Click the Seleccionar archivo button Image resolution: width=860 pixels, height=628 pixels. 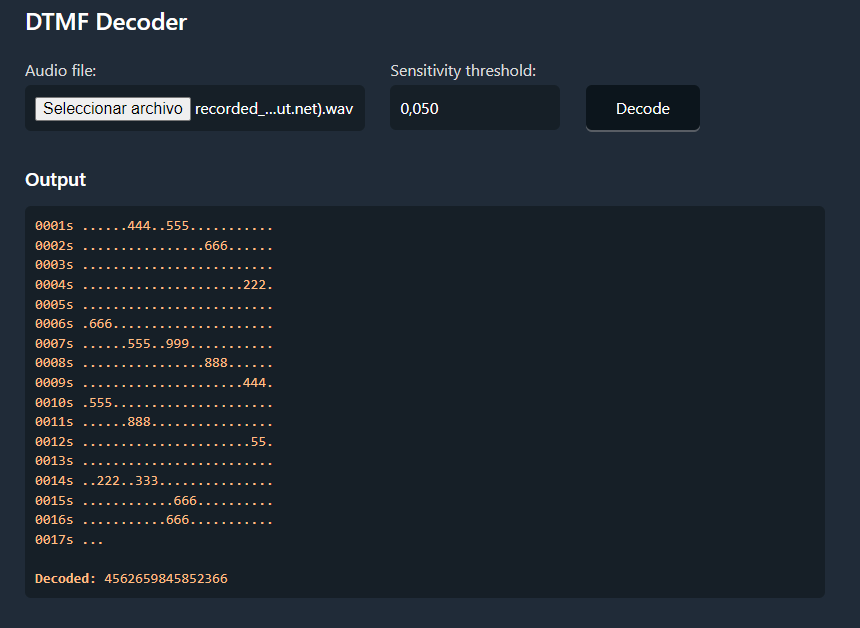(x=112, y=108)
